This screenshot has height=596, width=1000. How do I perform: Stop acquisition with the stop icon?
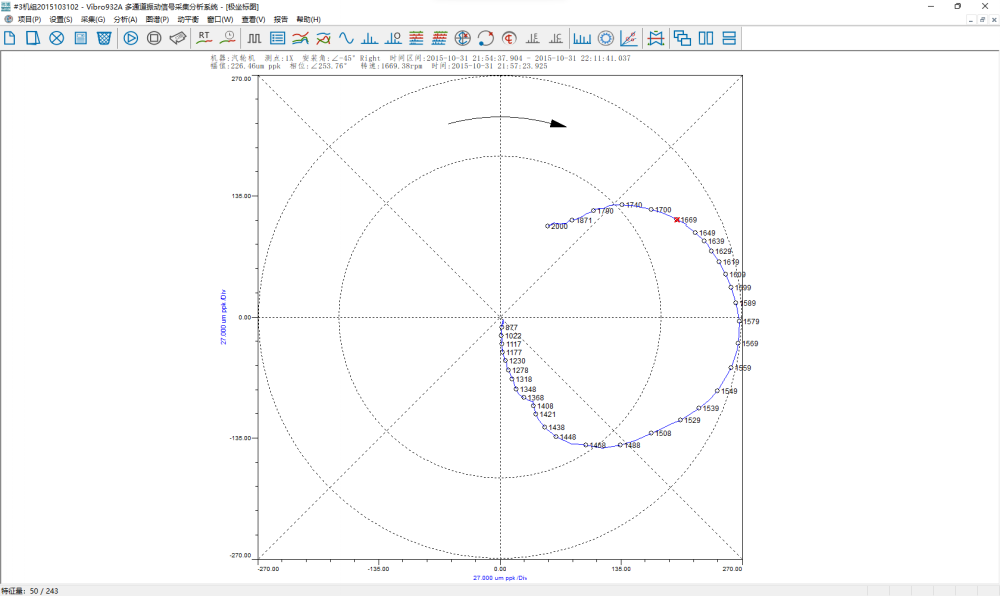[154, 38]
